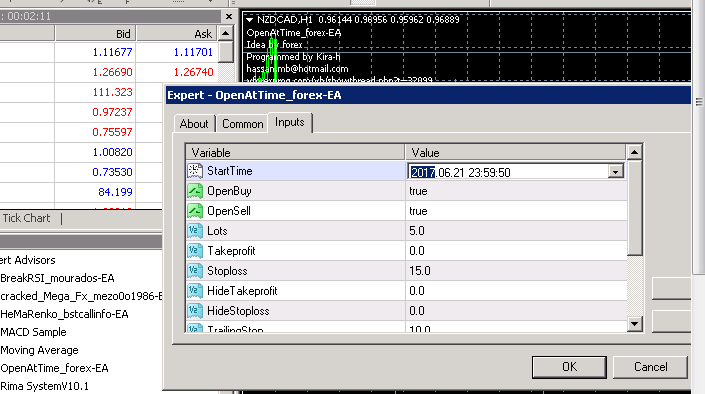Click the OpenBuy value true
This screenshot has width=705, height=394.
(x=418, y=191)
